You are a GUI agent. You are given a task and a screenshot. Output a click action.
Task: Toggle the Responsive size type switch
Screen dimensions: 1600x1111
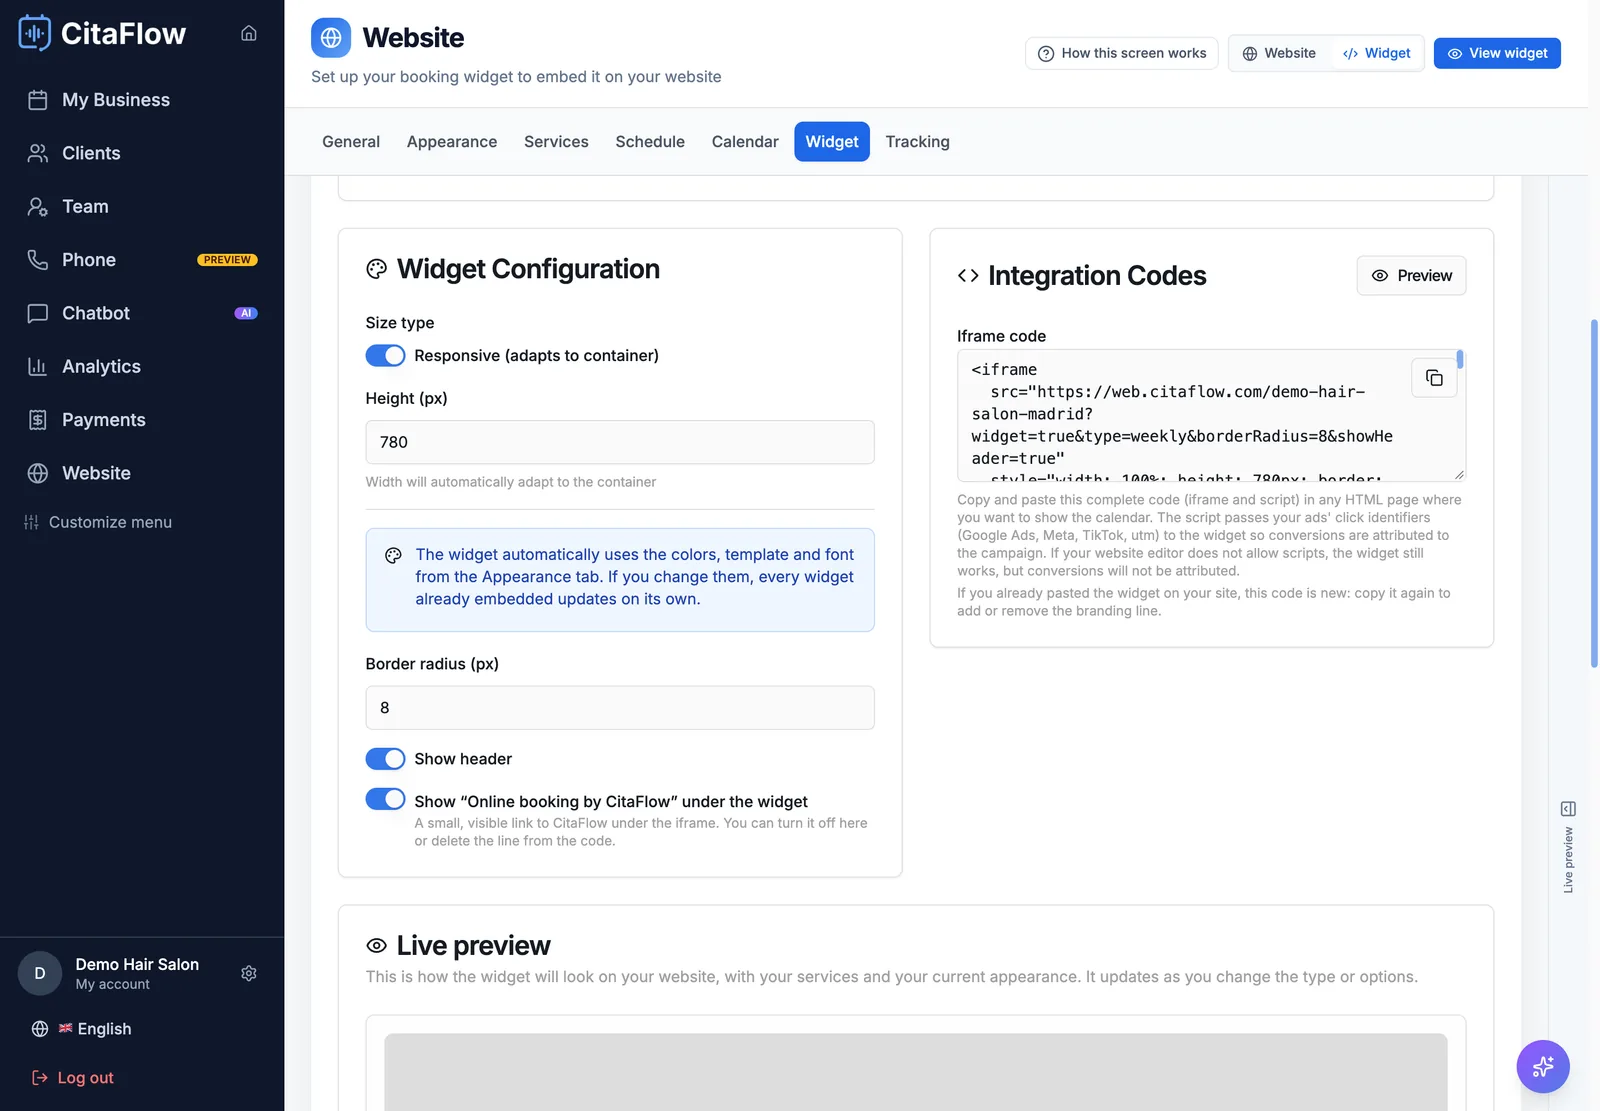point(385,356)
